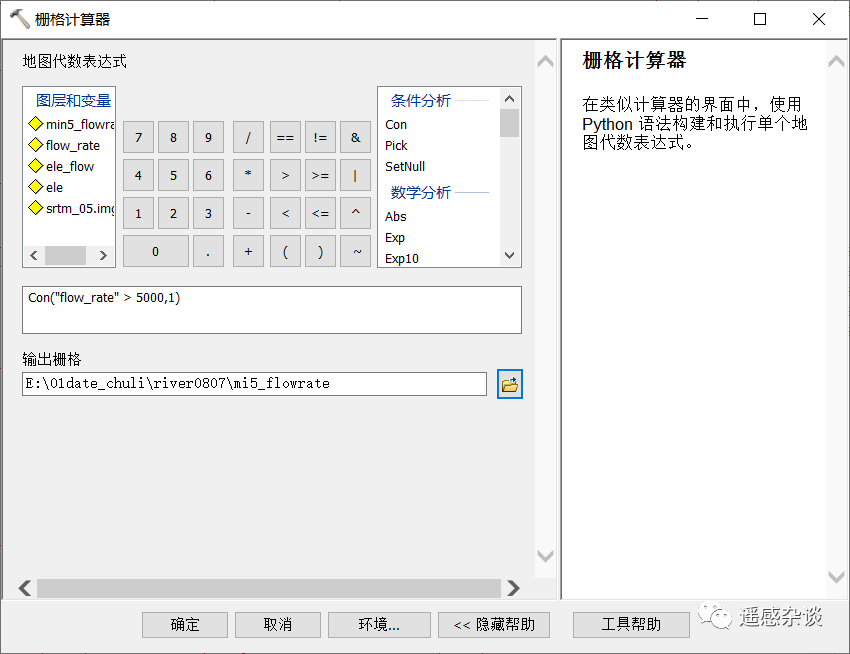Insert the Boolean And operator &
The width and height of the screenshot is (850, 654).
pos(356,137)
